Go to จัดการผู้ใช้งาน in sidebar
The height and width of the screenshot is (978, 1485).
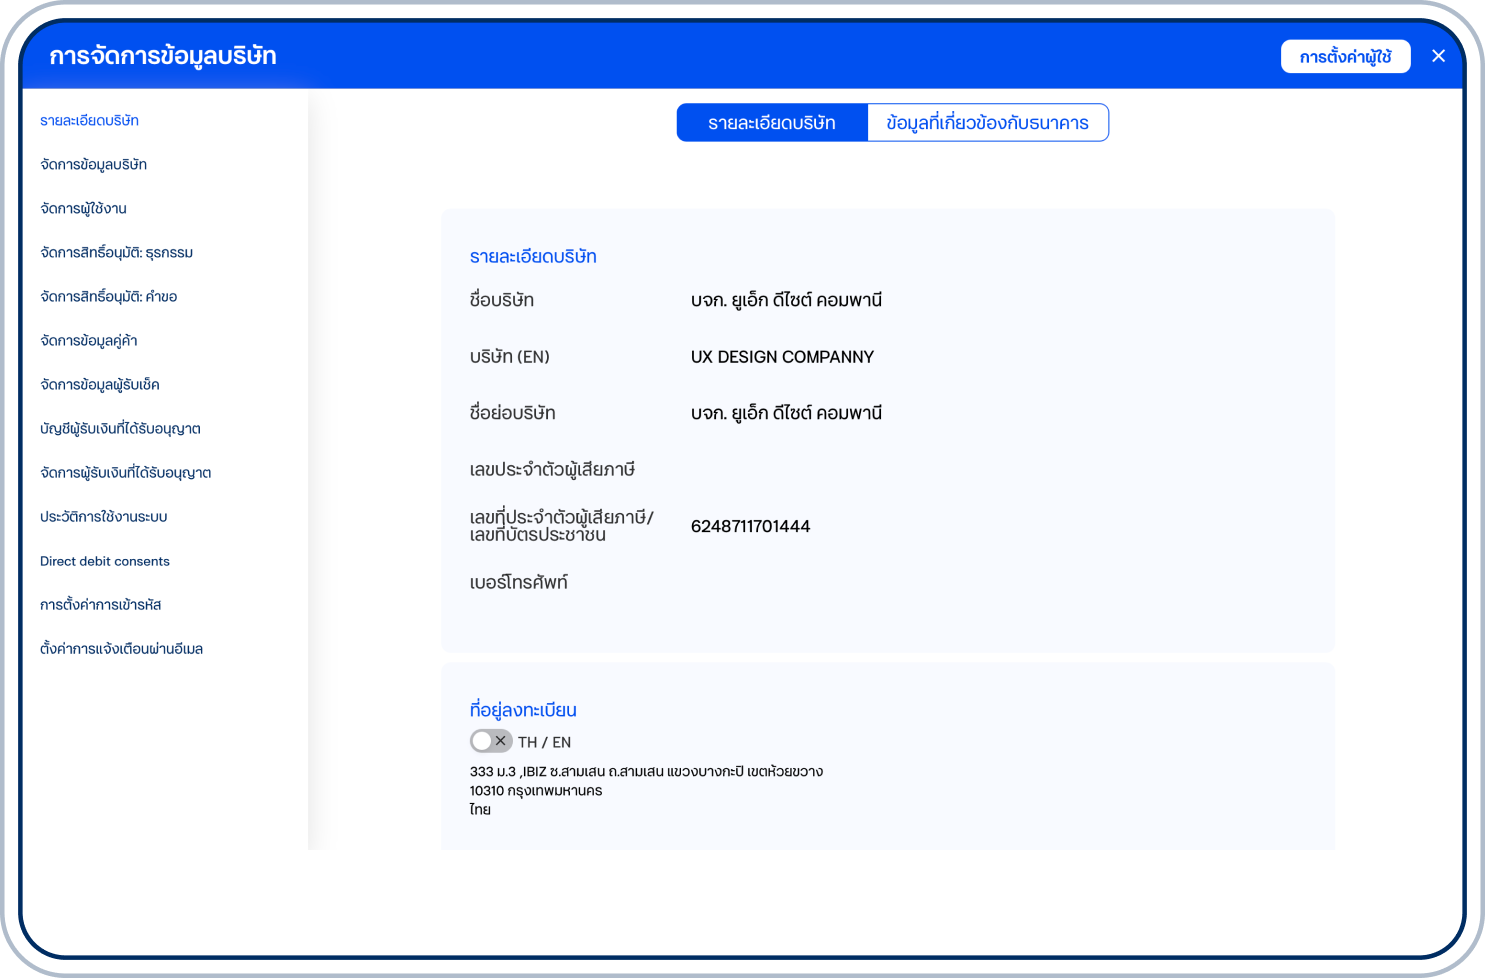(x=83, y=209)
